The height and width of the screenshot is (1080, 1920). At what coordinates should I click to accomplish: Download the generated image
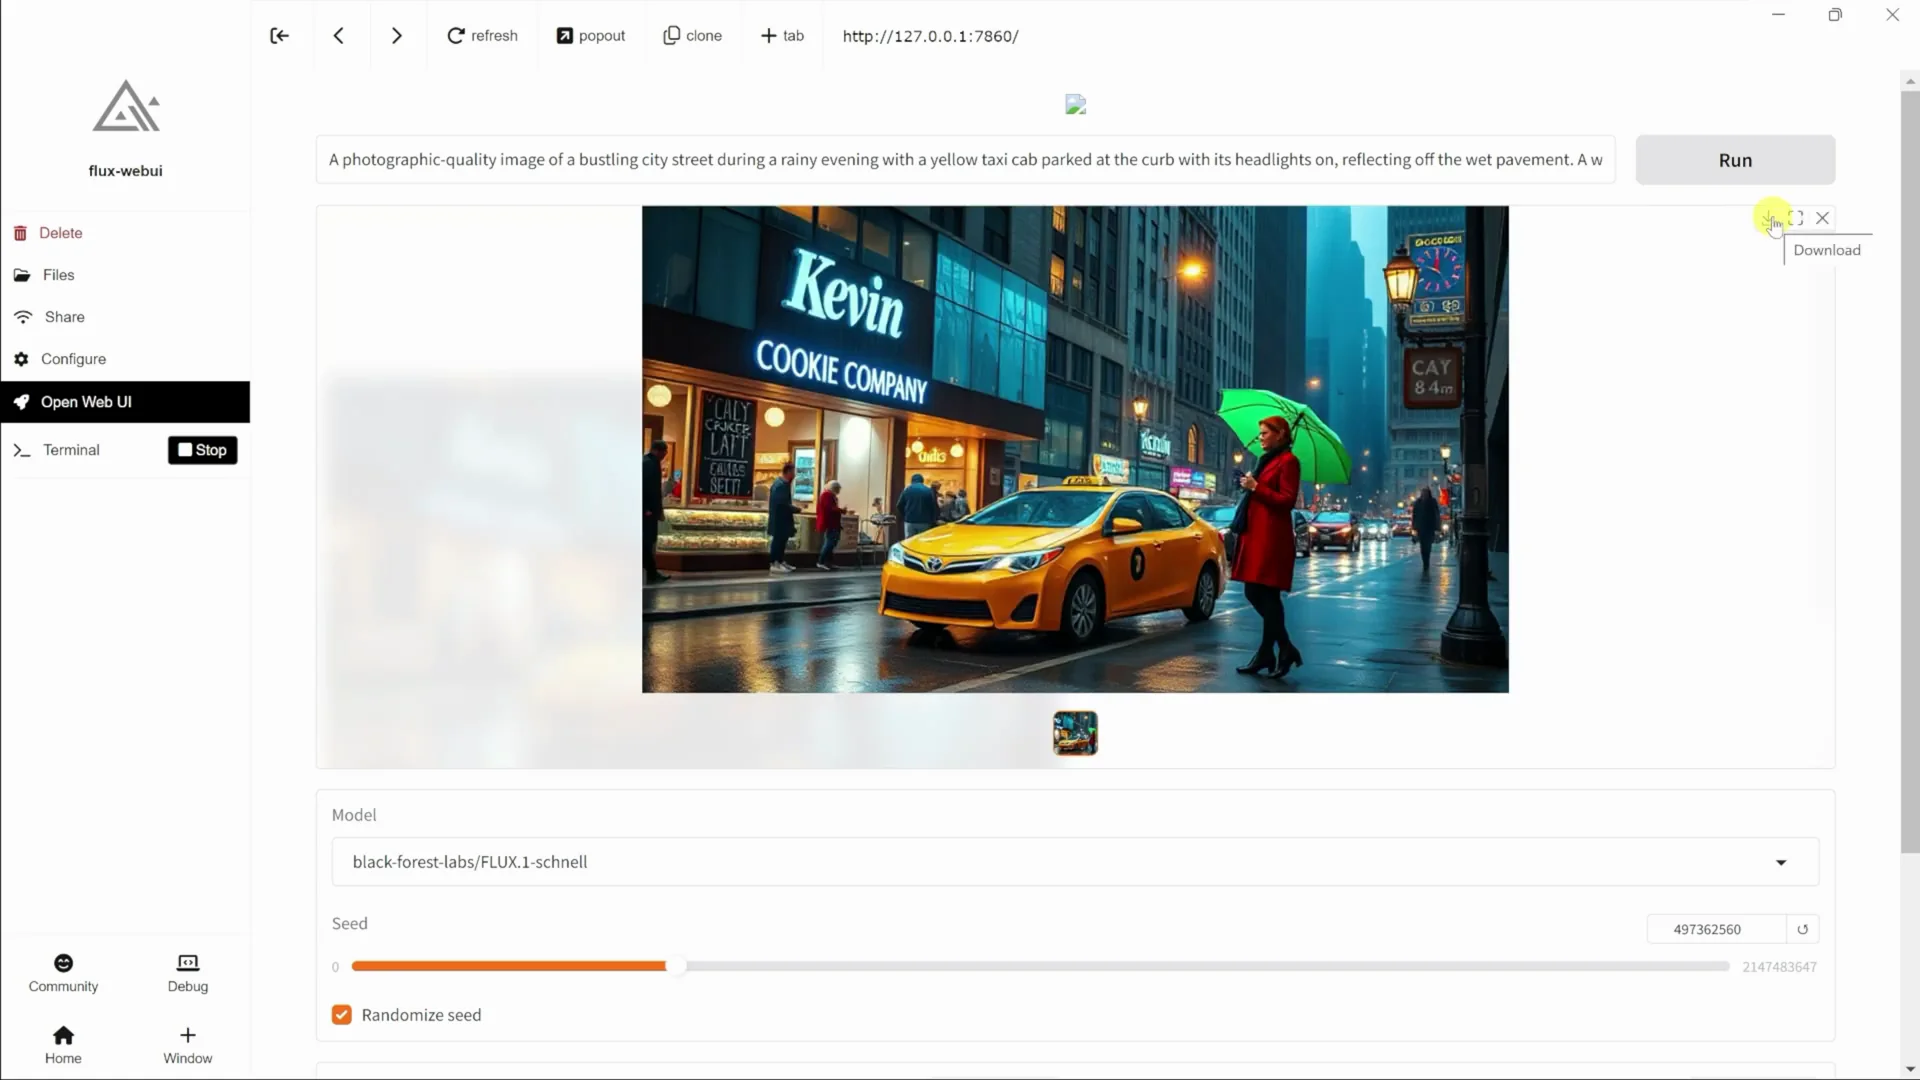(x=1769, y=217)
